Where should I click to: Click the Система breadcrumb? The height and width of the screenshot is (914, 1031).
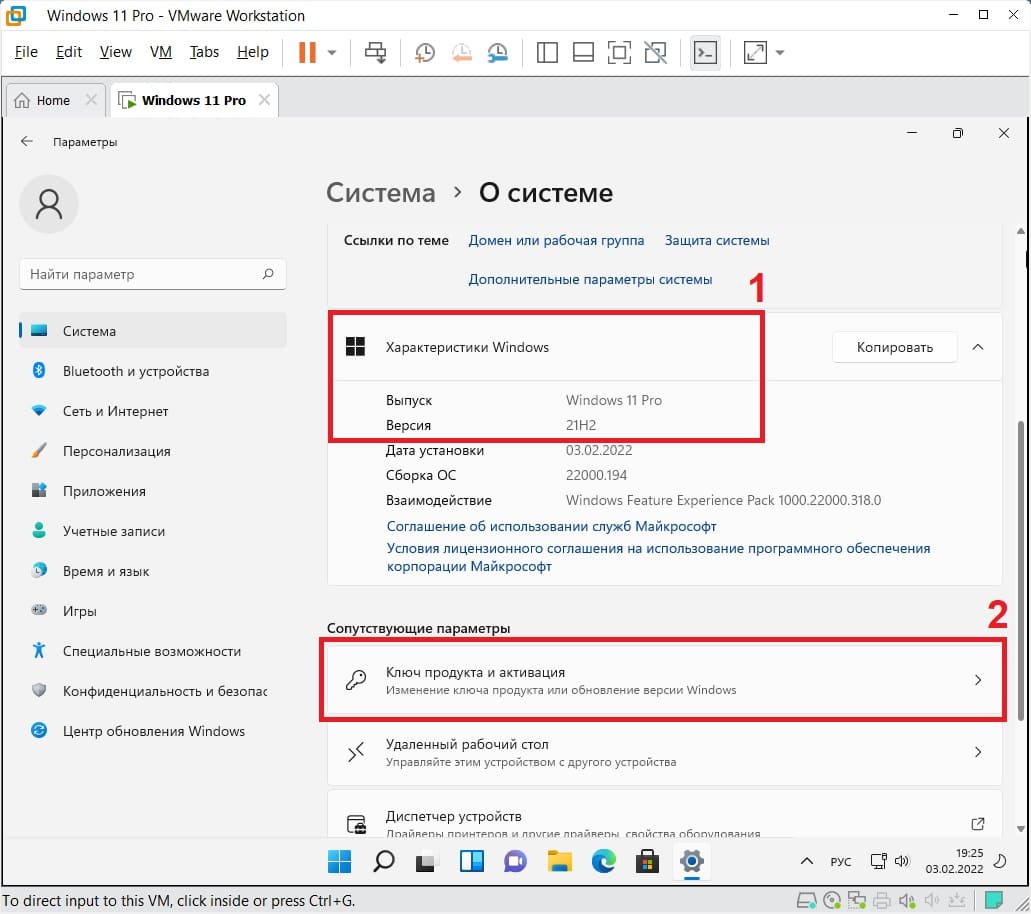[x=381, y=193]
